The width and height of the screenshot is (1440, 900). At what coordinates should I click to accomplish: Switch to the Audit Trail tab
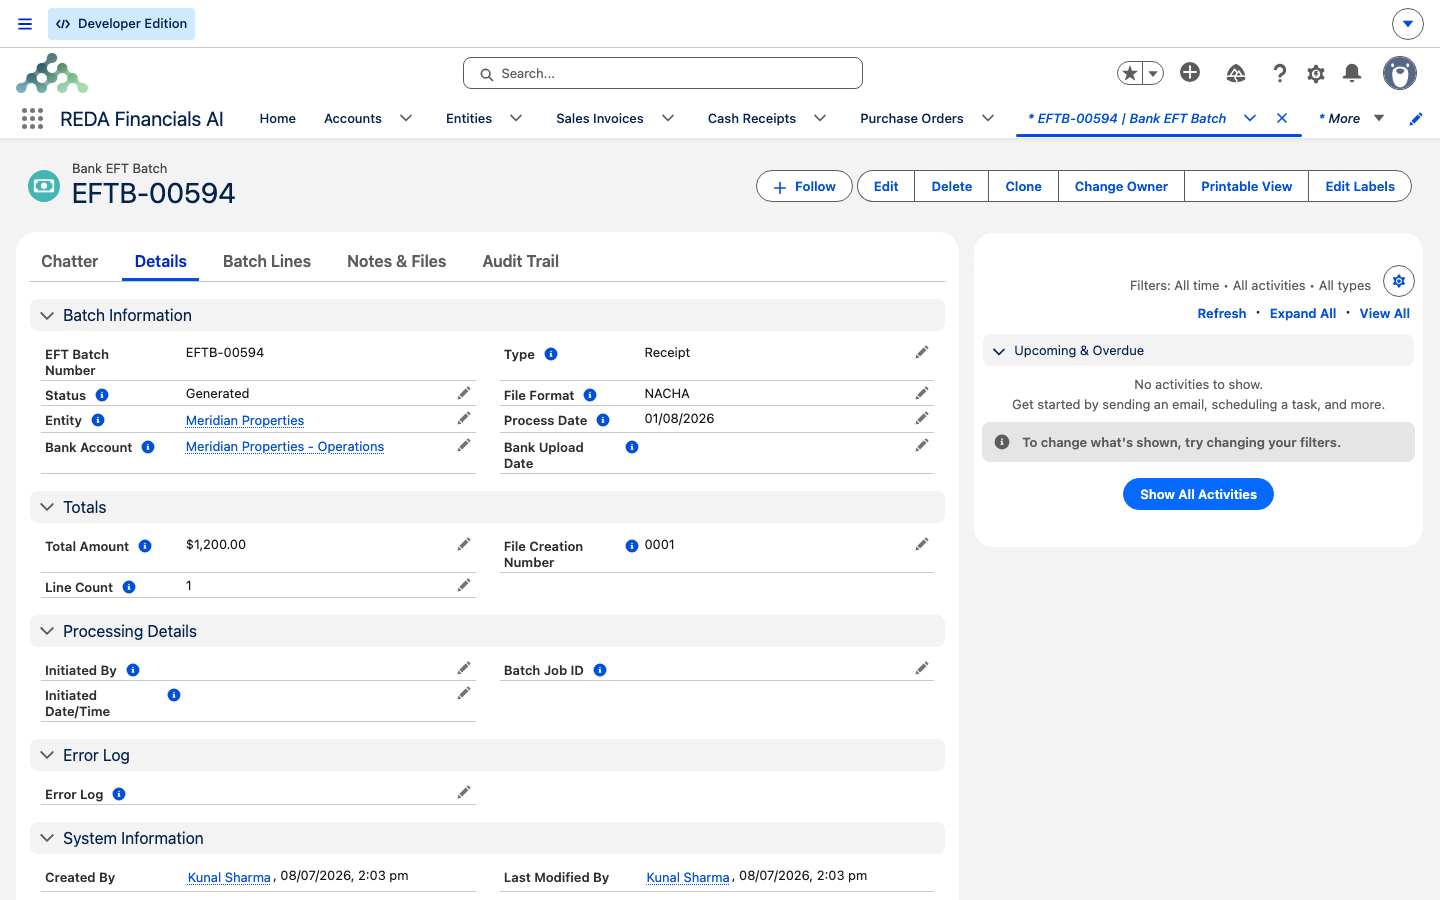pyautogui.click(x=520, y=261)
